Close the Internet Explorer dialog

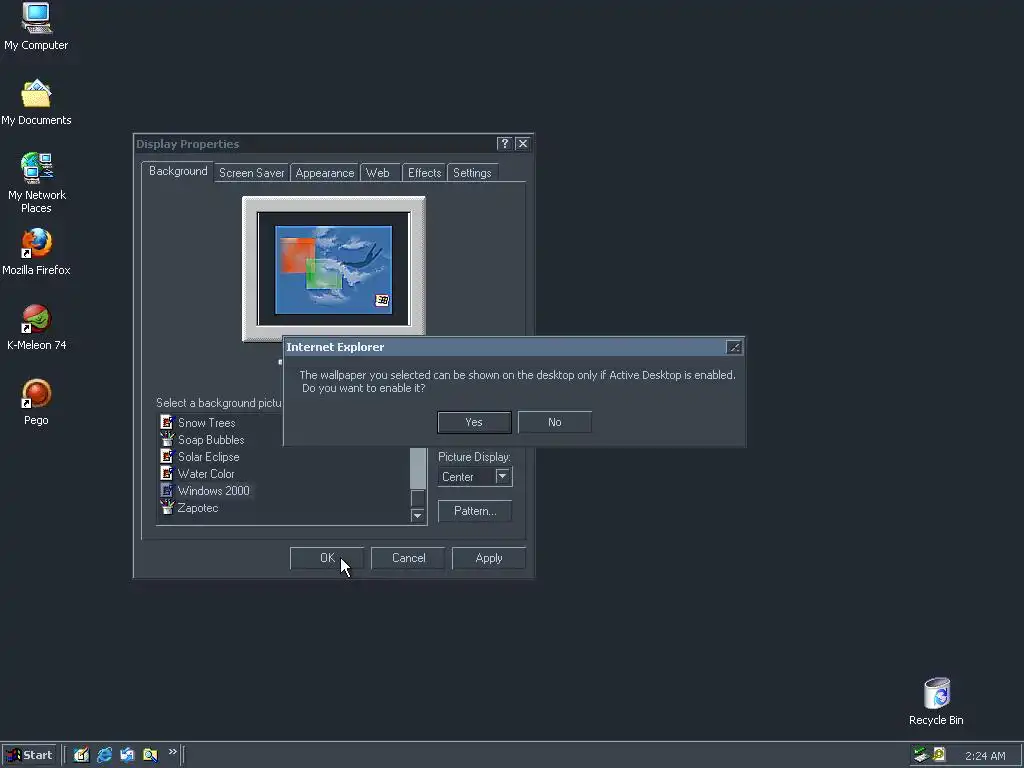click(x=734, y=347)
